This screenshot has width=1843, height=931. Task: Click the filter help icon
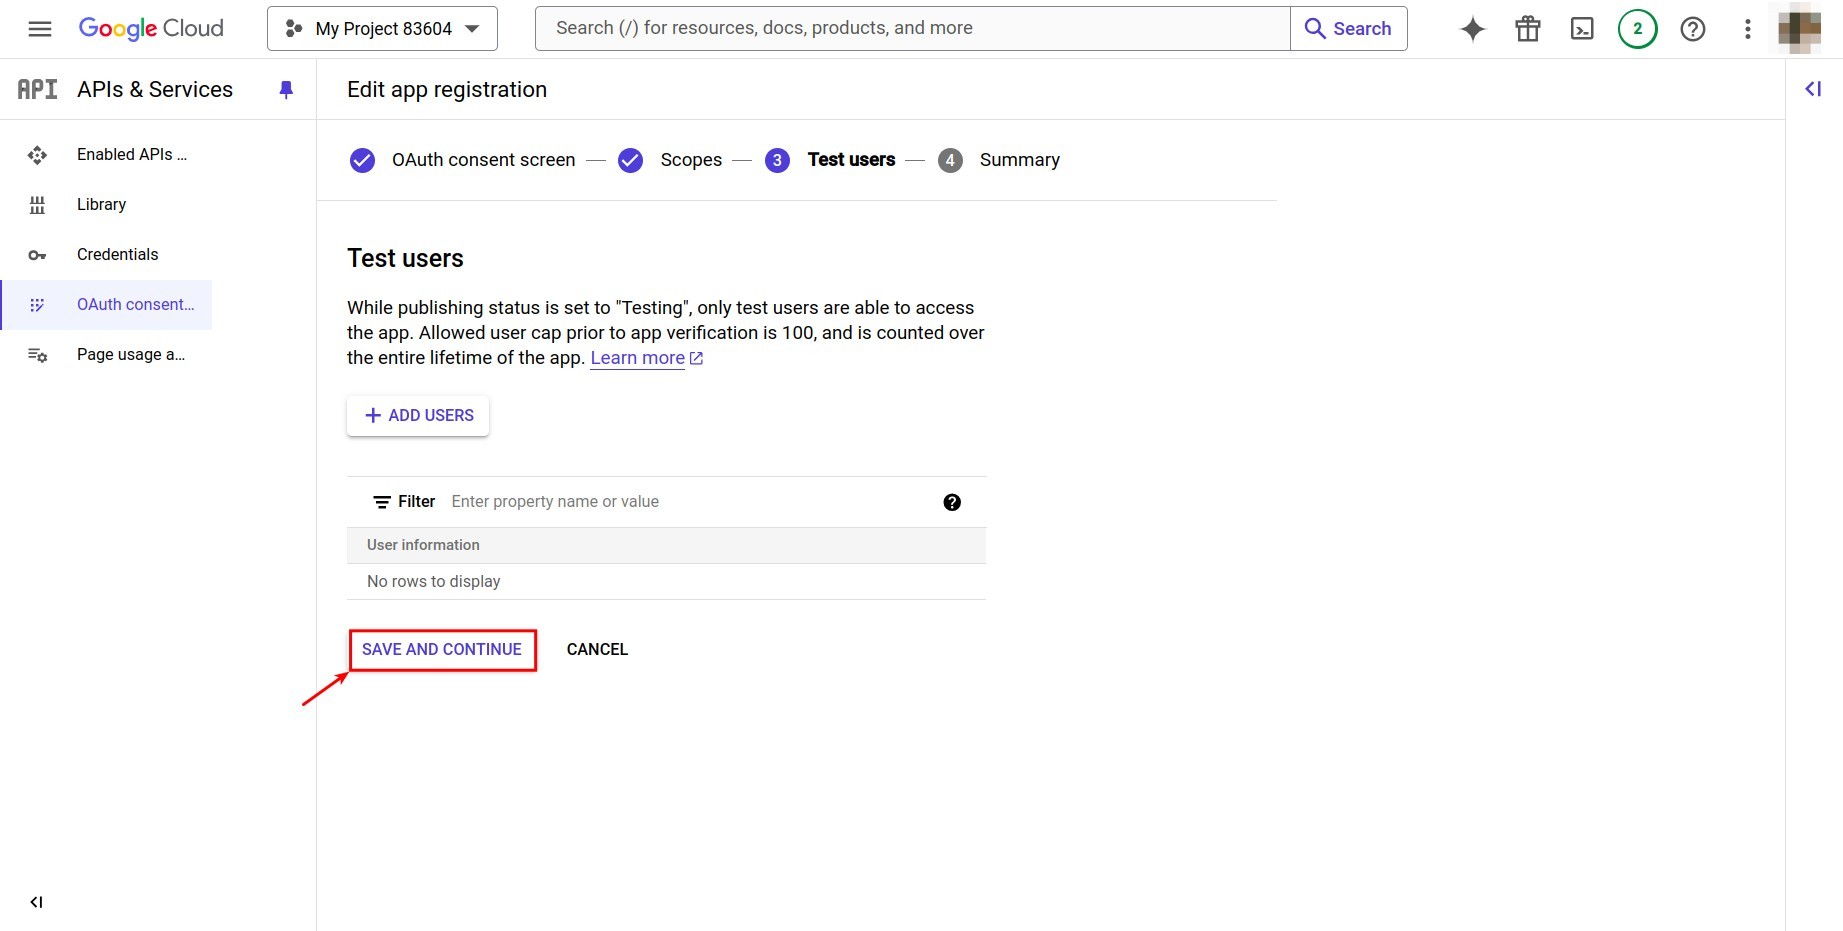[951, 502]
